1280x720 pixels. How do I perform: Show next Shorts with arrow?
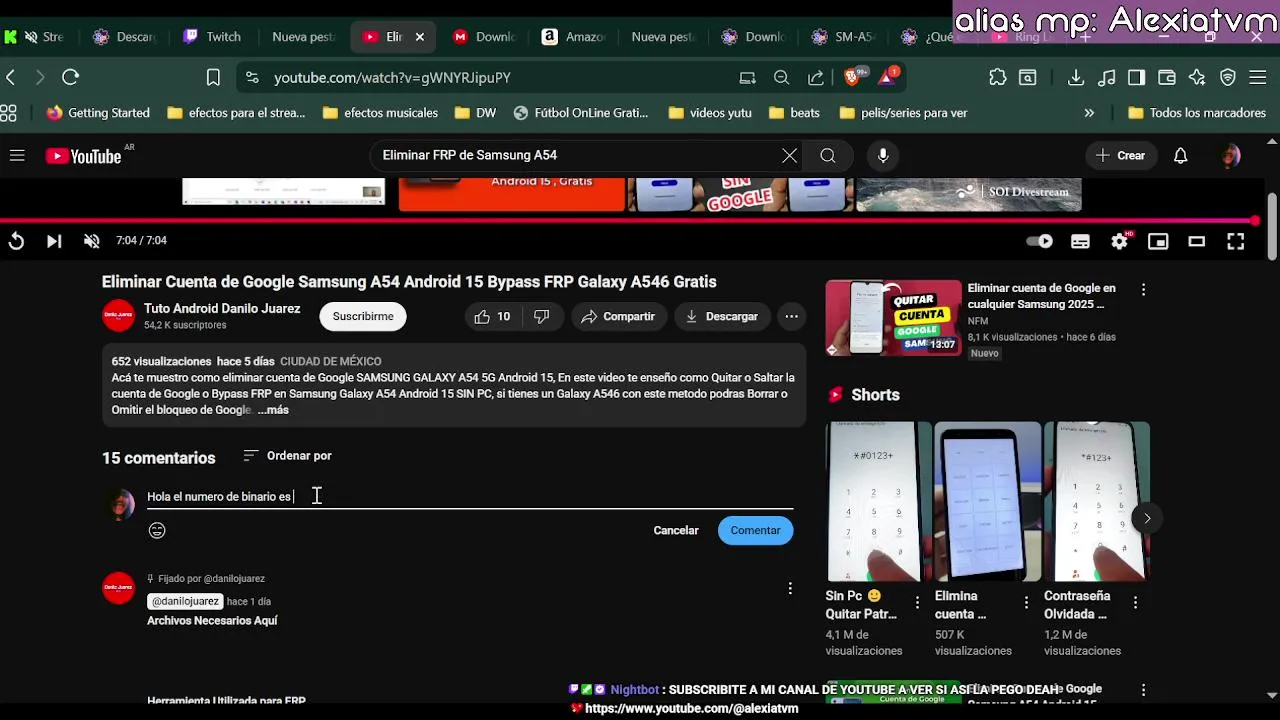[x=1147, y=518]
